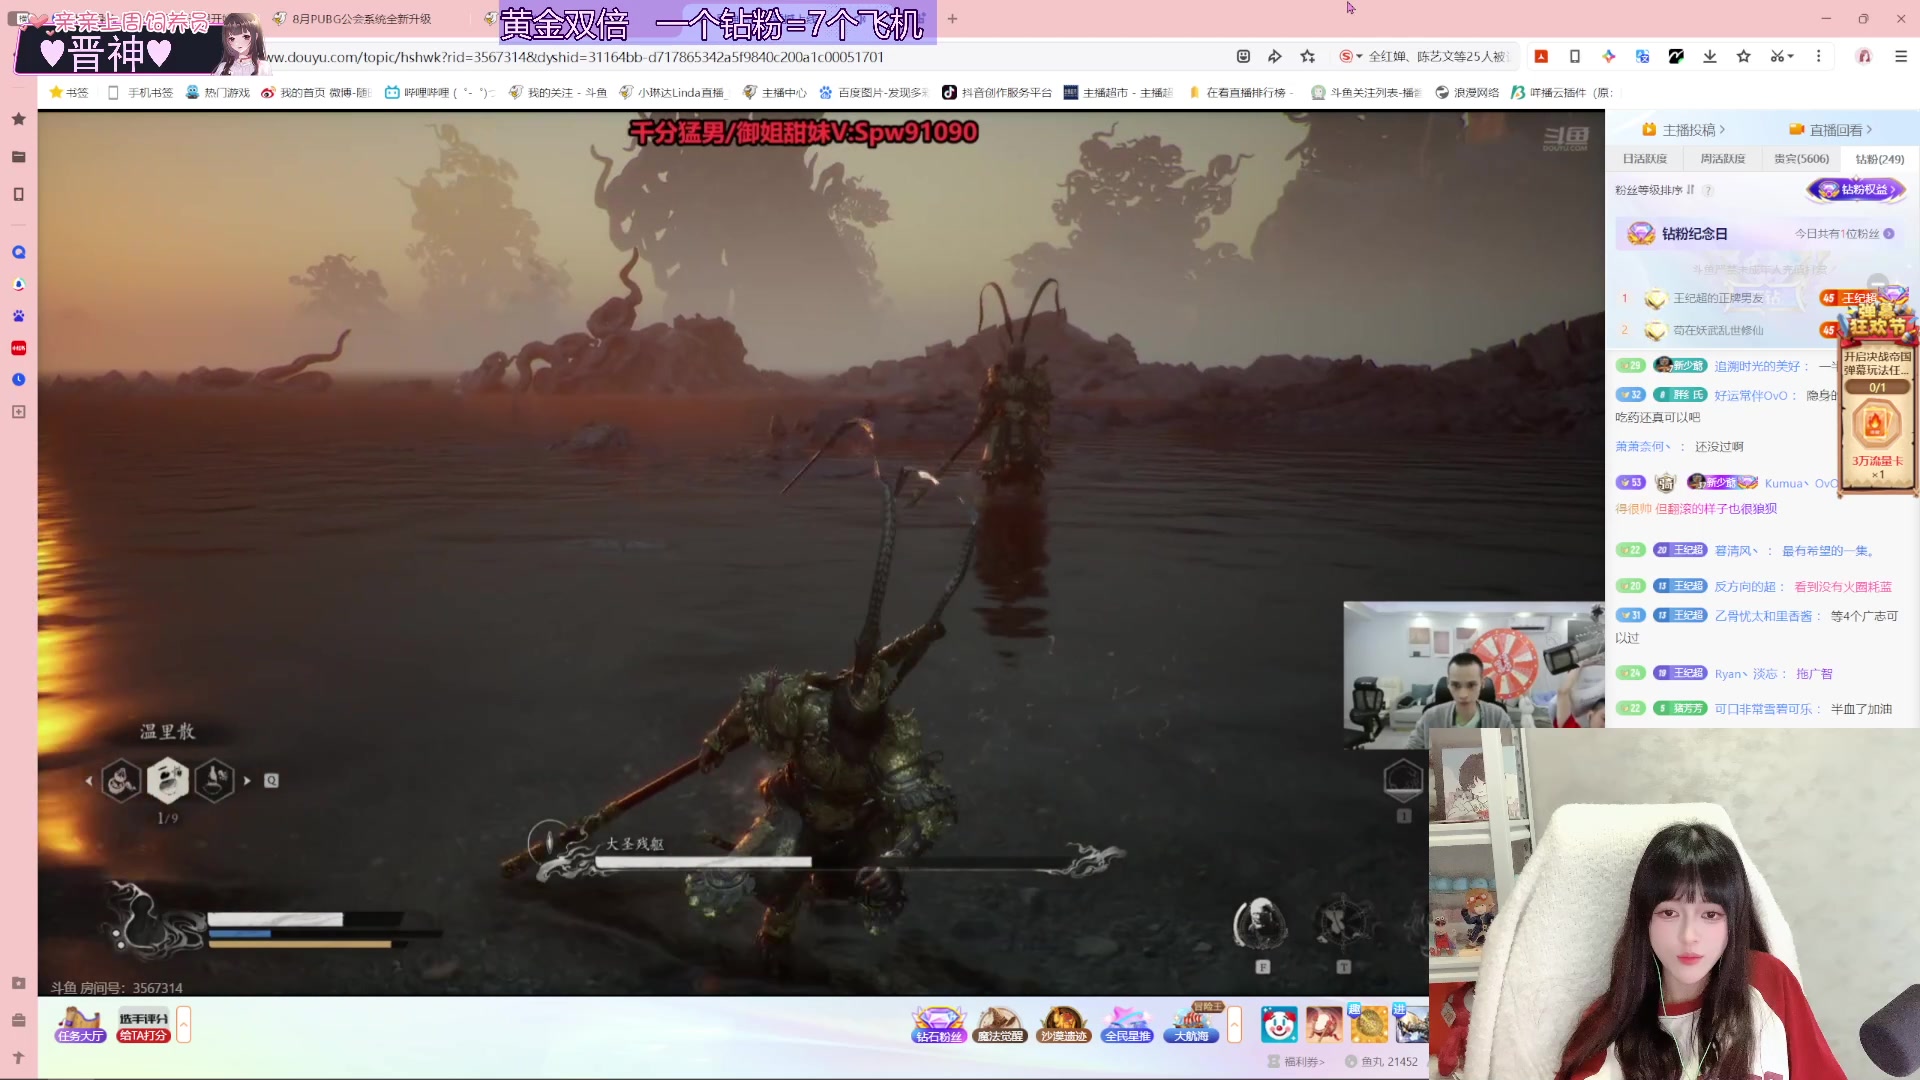Screen dimensions: 1920x1080
Task: Toggle mobile device view icon
Action: 1575,57
